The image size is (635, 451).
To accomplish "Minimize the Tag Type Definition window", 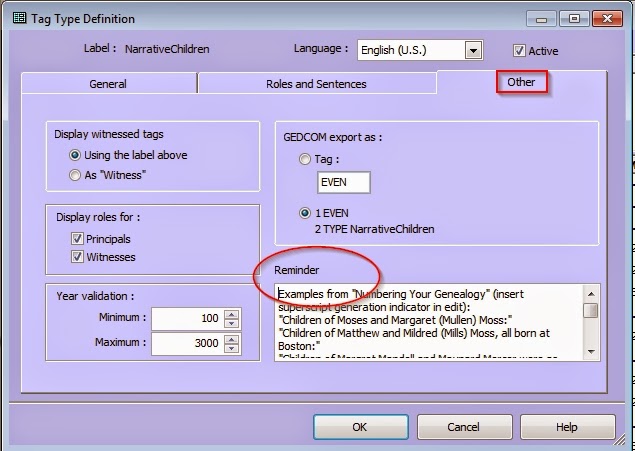I will tap(541, 19).
